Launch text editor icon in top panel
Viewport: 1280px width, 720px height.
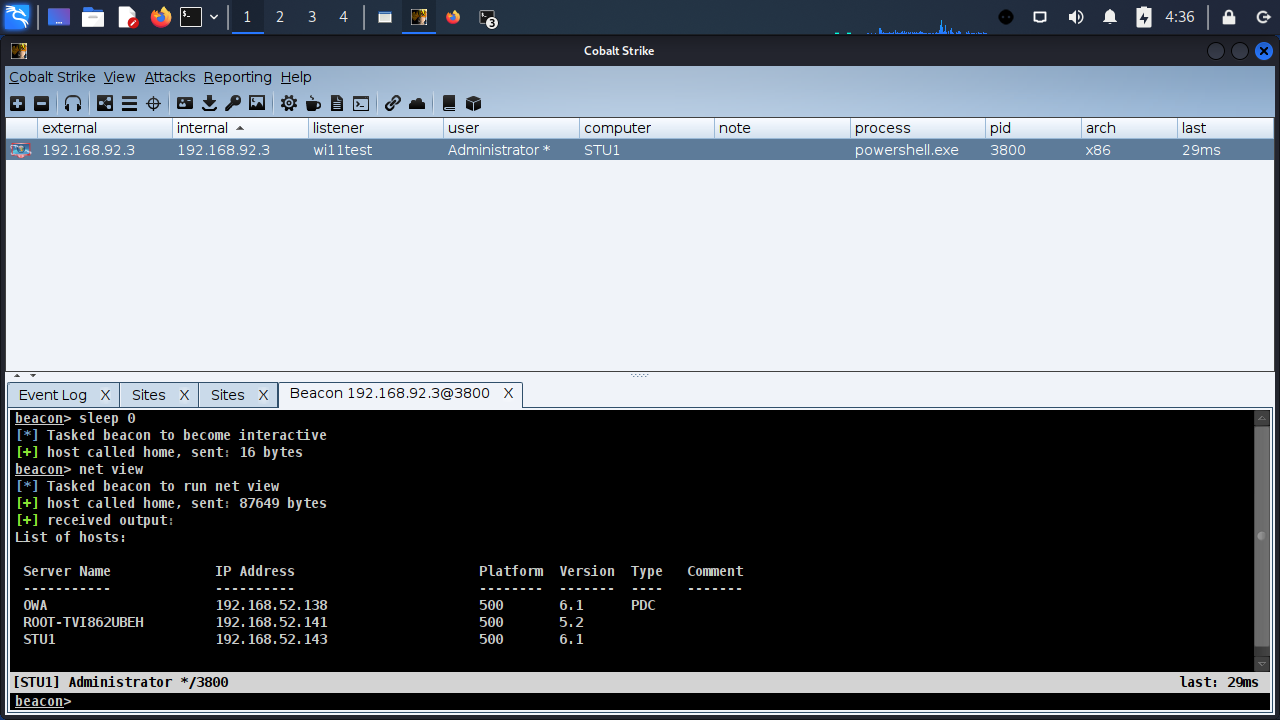[127, 17]
